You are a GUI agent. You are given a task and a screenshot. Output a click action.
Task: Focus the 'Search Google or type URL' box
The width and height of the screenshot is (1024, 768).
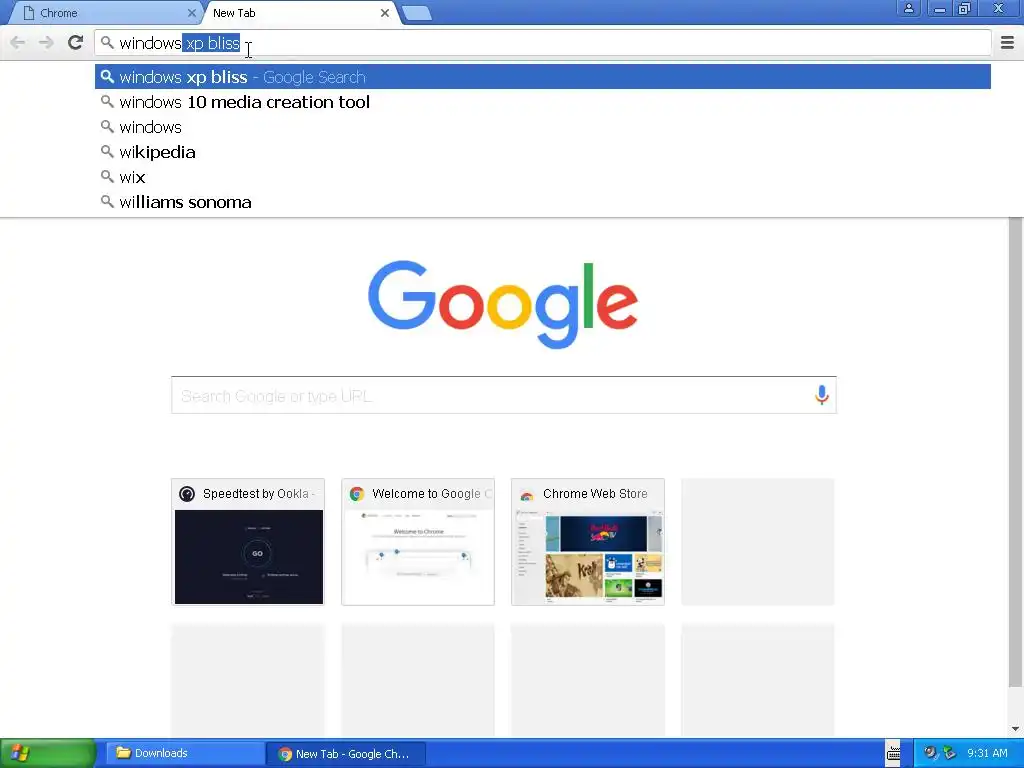(504, 395)
